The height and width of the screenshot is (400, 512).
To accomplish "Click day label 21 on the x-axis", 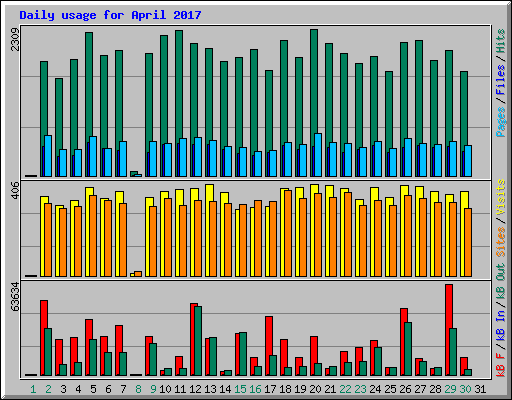I will pyautogui.click(x=330, y=389).
